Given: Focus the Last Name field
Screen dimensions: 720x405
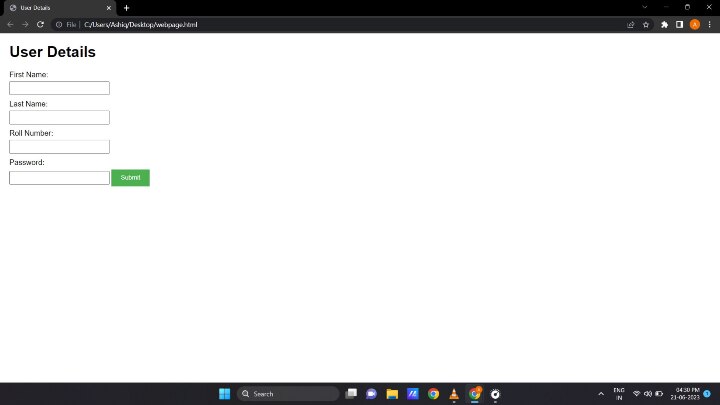Looking at the screenshot, I should [x=59, y=118].
